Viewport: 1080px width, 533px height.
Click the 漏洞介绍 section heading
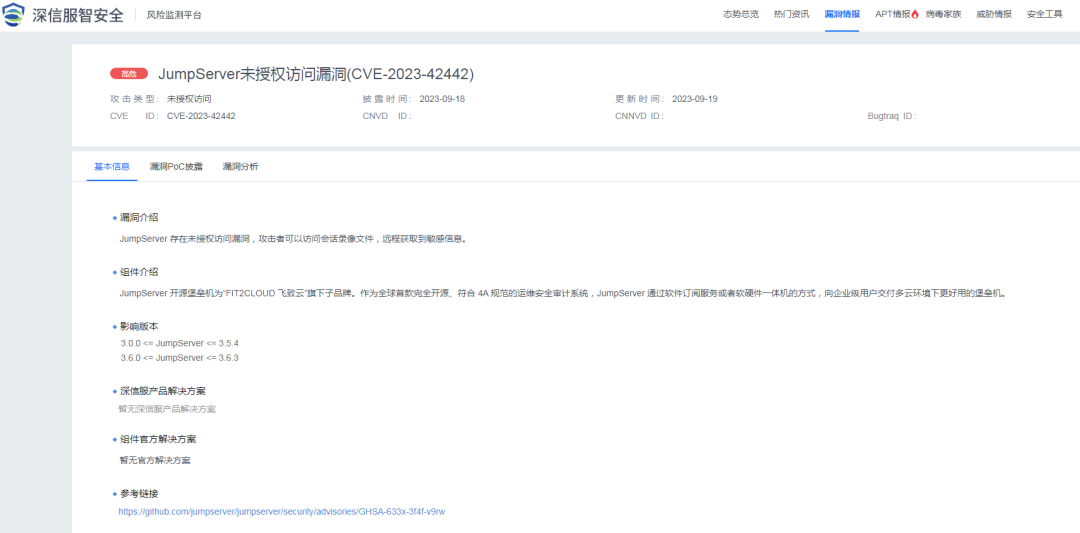[x=139, y=218]
